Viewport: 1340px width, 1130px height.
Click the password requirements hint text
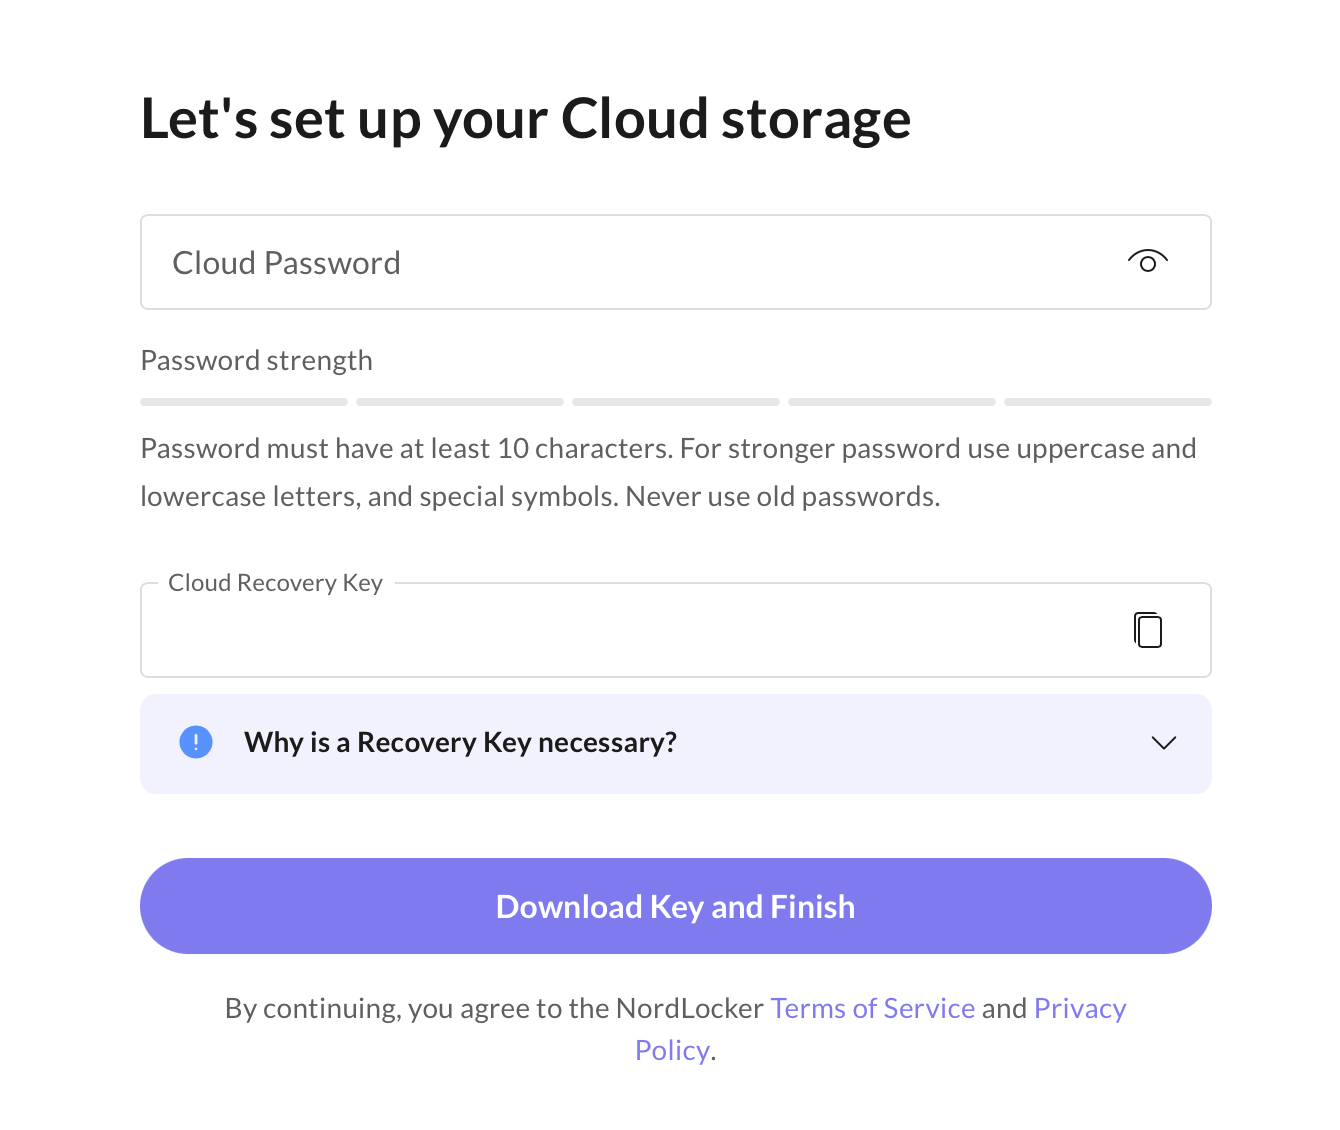pyautogui.click(x=668, y=472)
